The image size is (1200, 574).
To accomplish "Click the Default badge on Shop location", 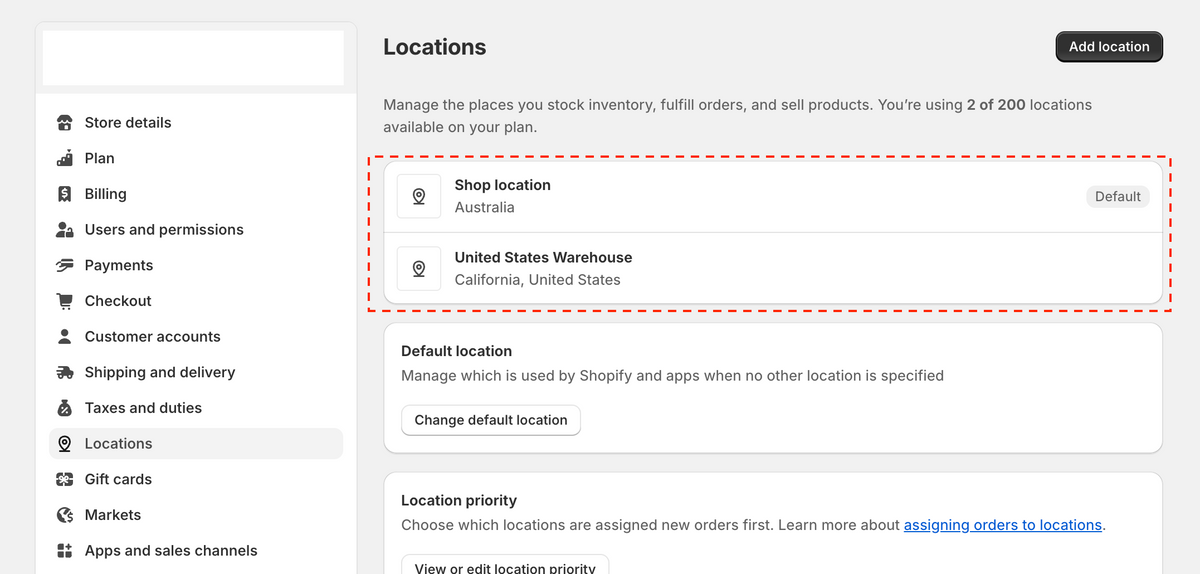I will click(x=1118, y=197).
